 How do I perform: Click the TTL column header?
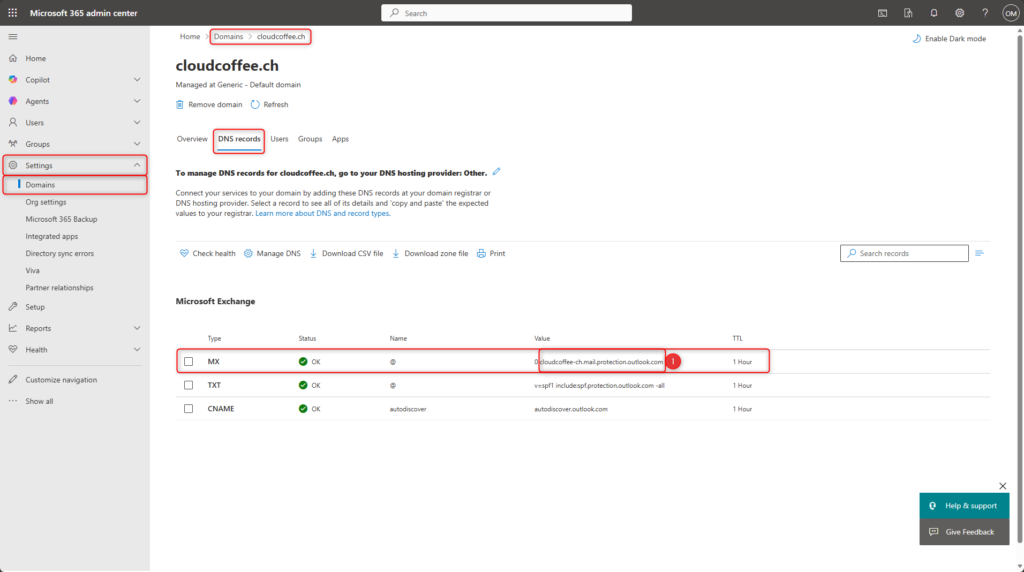[737, 338]
